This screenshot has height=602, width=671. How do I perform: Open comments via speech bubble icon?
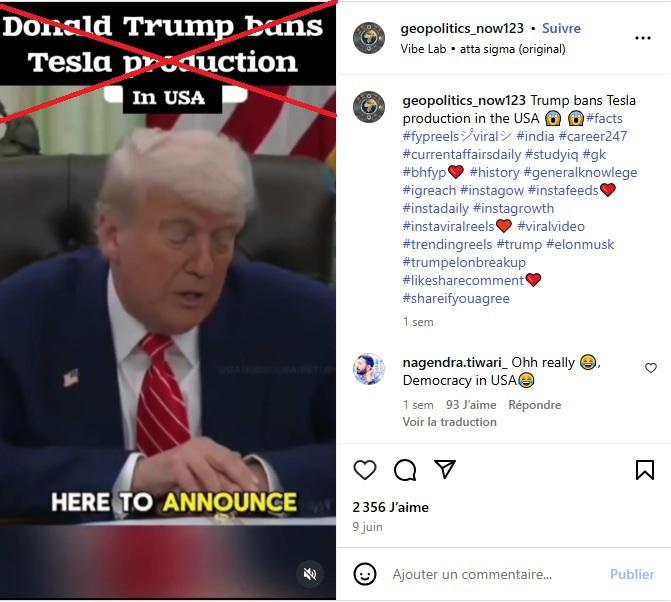coord(405,470)
